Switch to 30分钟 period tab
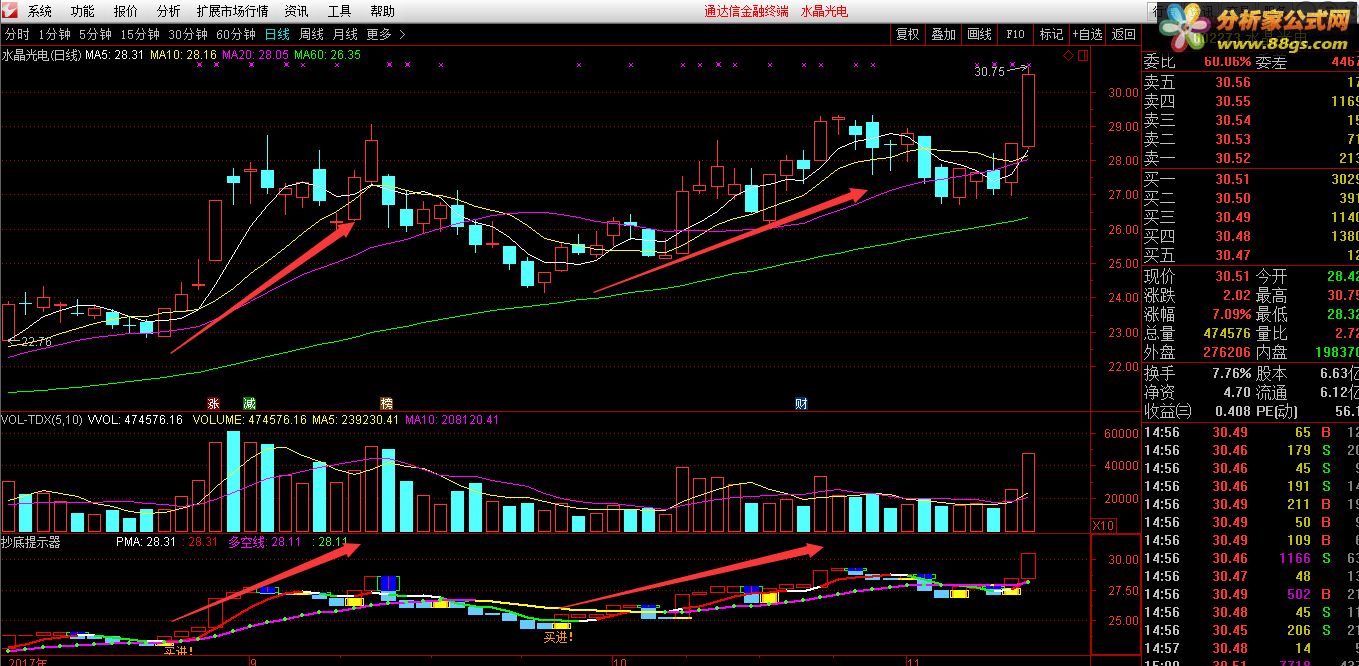This screenshot has height=666, width=1359. 188,34
